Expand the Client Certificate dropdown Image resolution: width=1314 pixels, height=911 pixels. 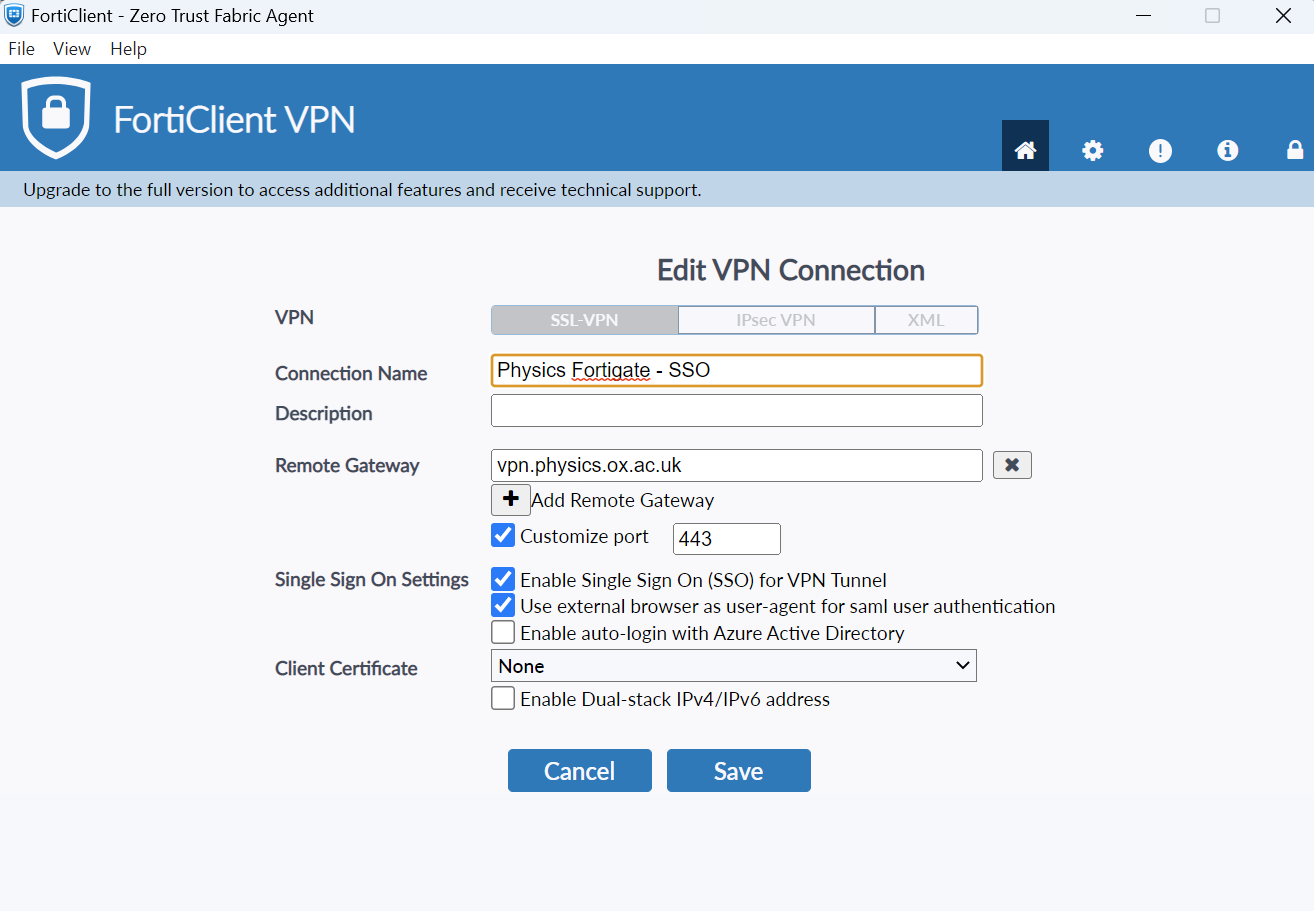[x=733, y=666]
